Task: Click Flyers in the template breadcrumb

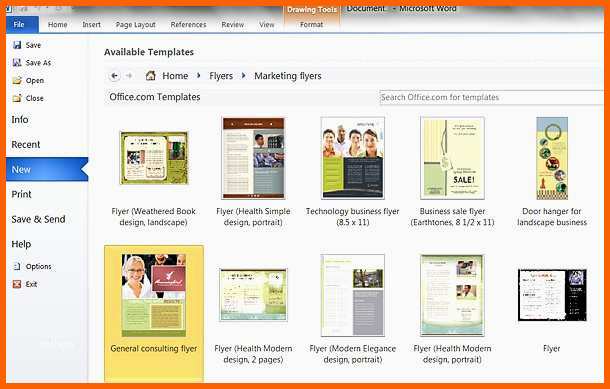Action: pyautogui.click(x=221, y=76)
